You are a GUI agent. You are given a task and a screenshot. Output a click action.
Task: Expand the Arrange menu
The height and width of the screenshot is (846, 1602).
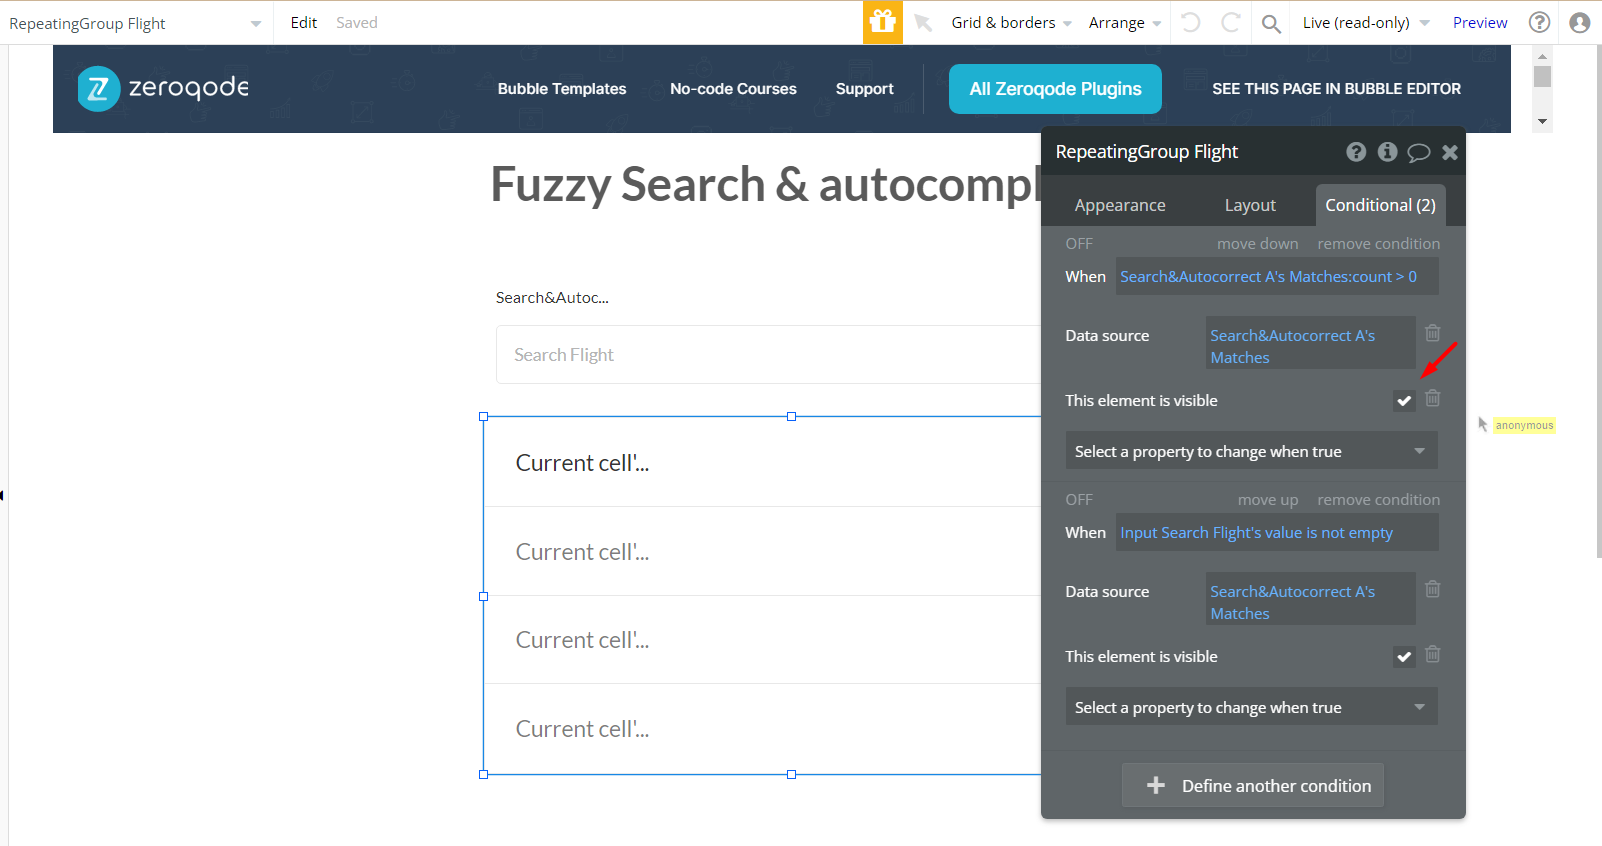point(1125,23)
